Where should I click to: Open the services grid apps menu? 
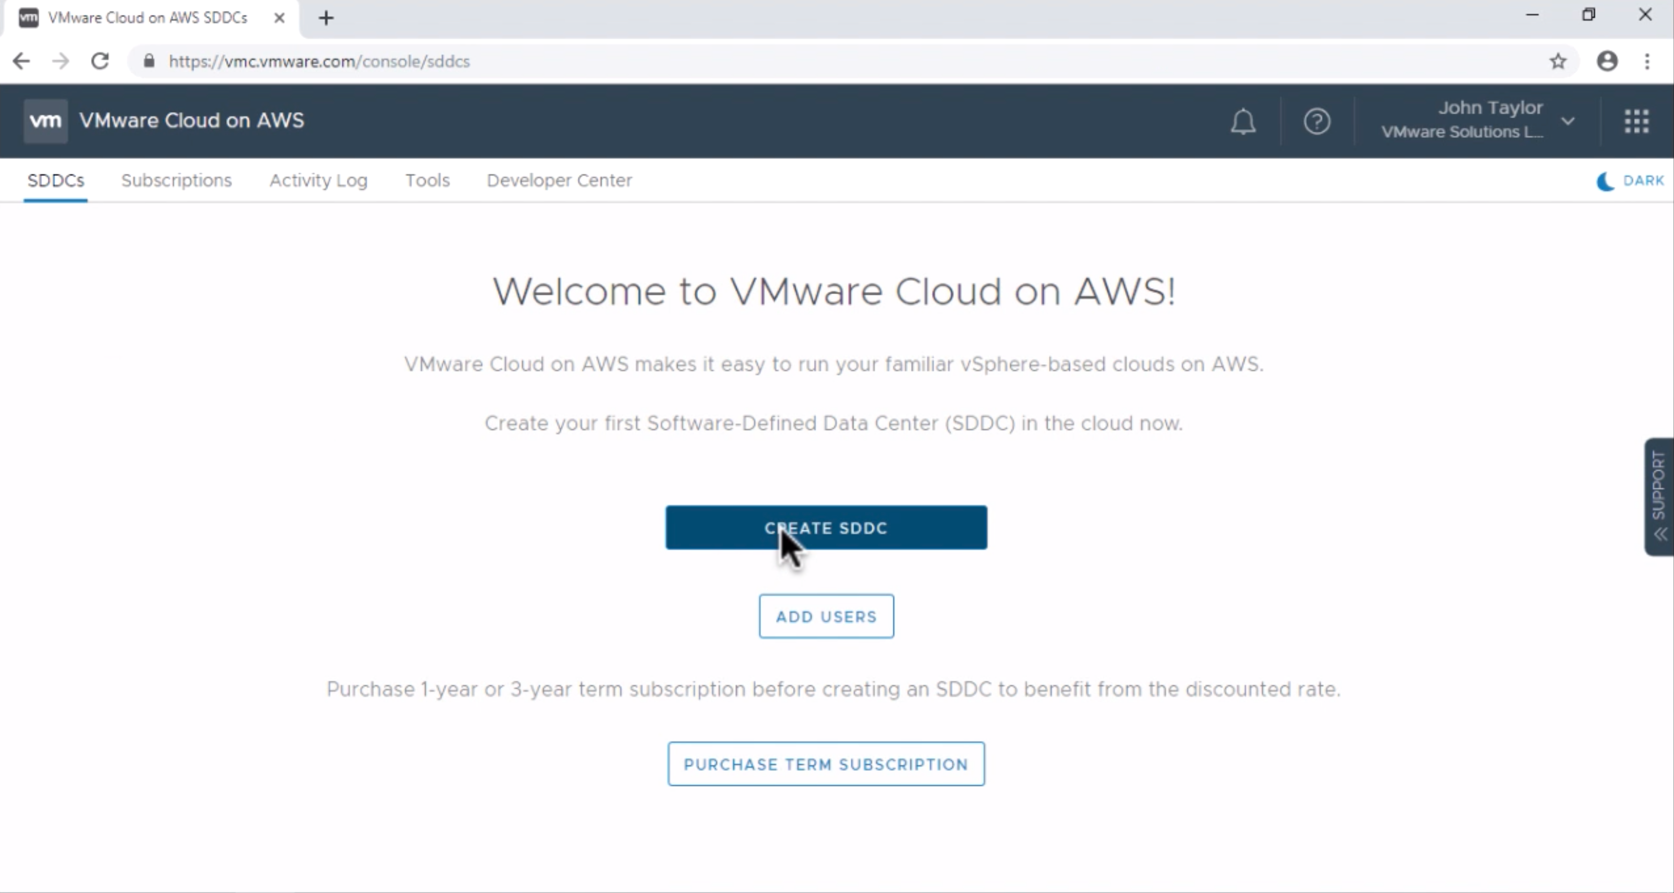[x=1637, y=122]
